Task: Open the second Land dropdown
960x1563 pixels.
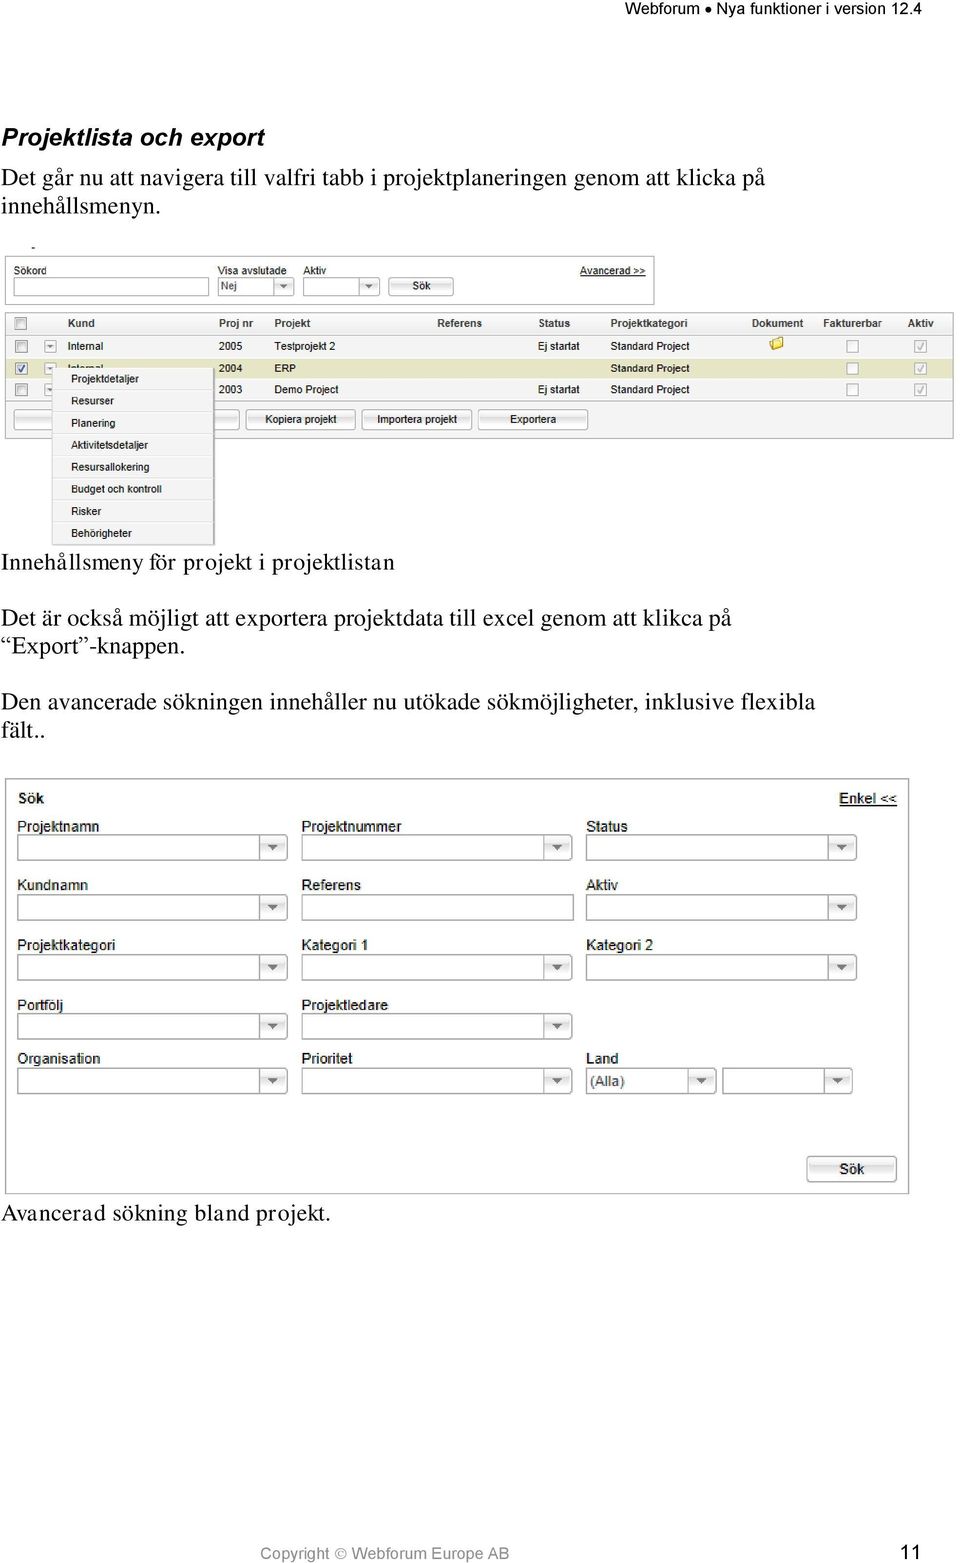Action: pos(838,1081)
